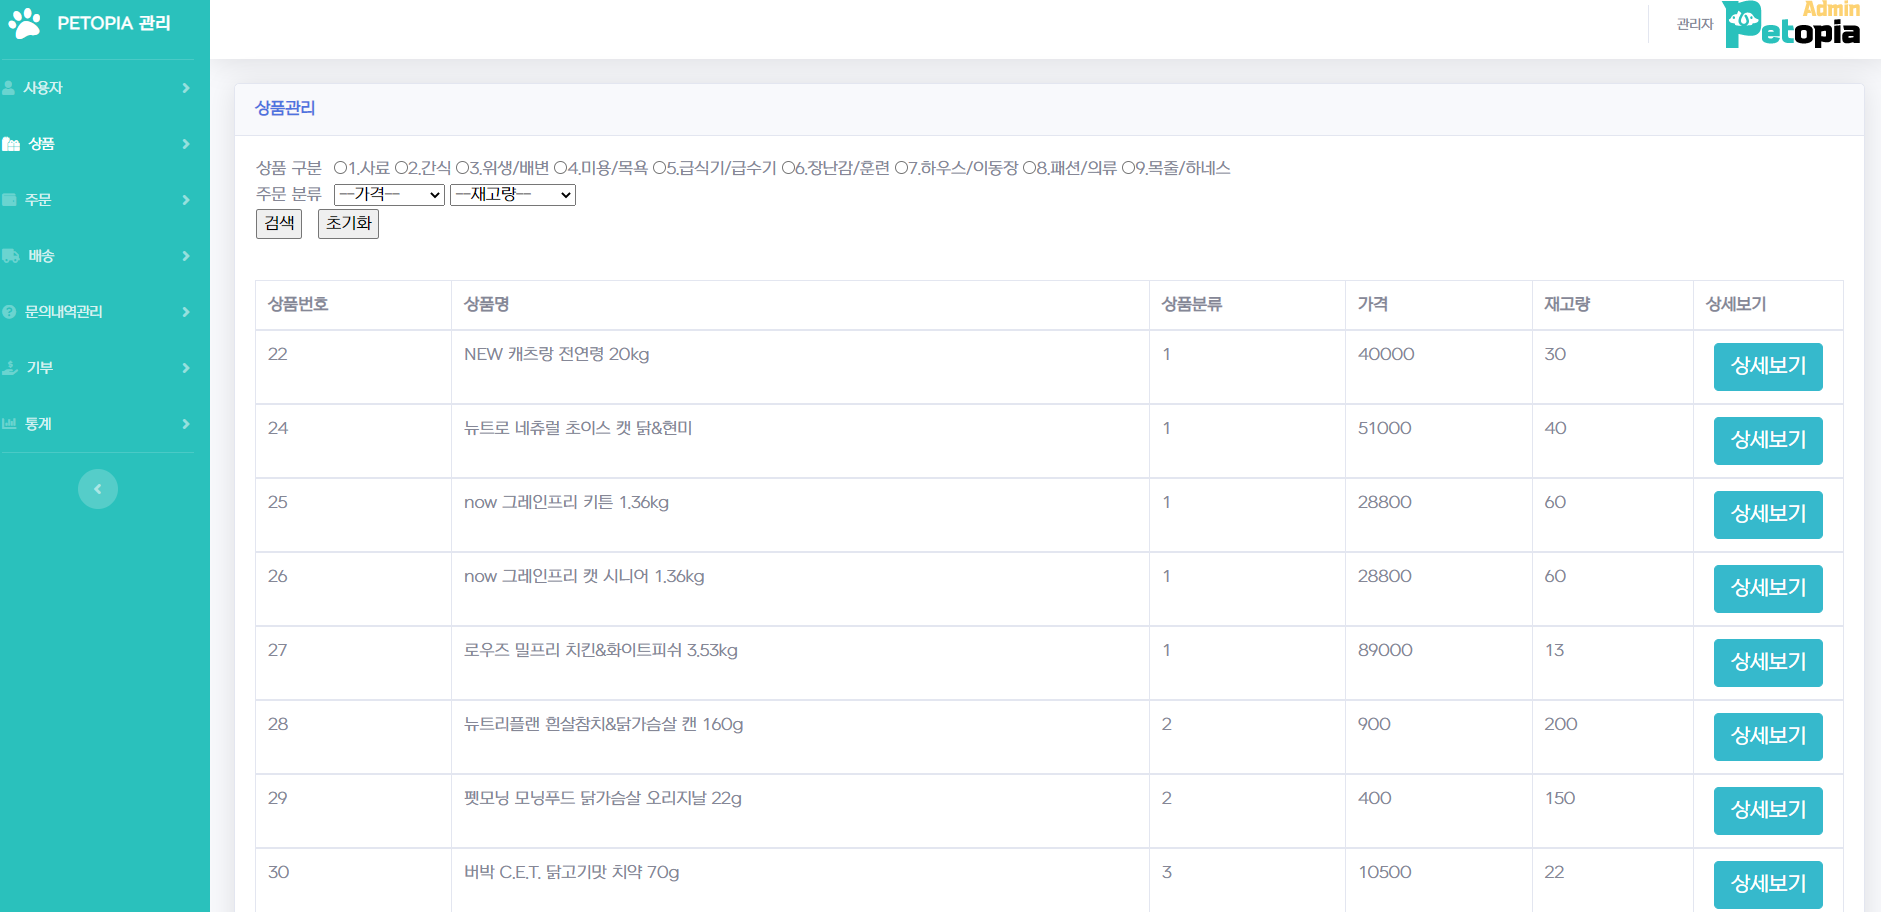Open the 통계 sidebar submenu chevron

pyautogui.click(x=186, y=423)
